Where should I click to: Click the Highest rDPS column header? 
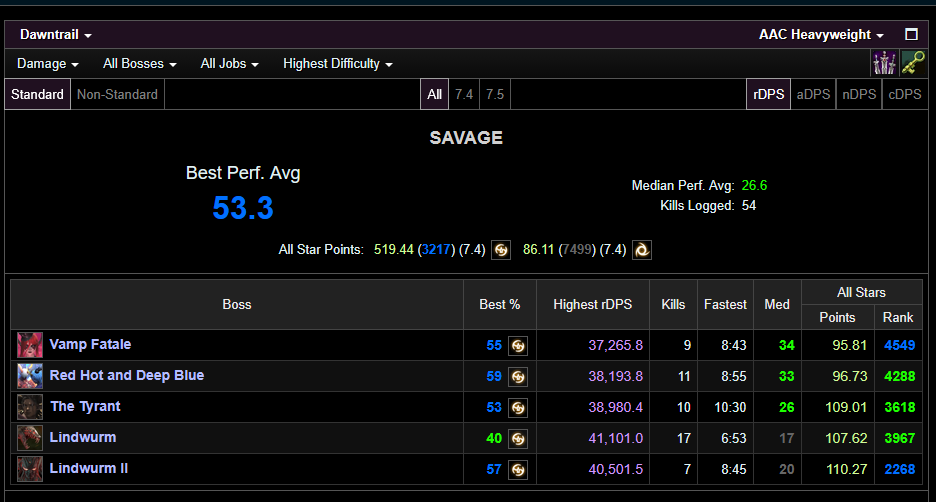pyautogui.click(x=592, y=304)
